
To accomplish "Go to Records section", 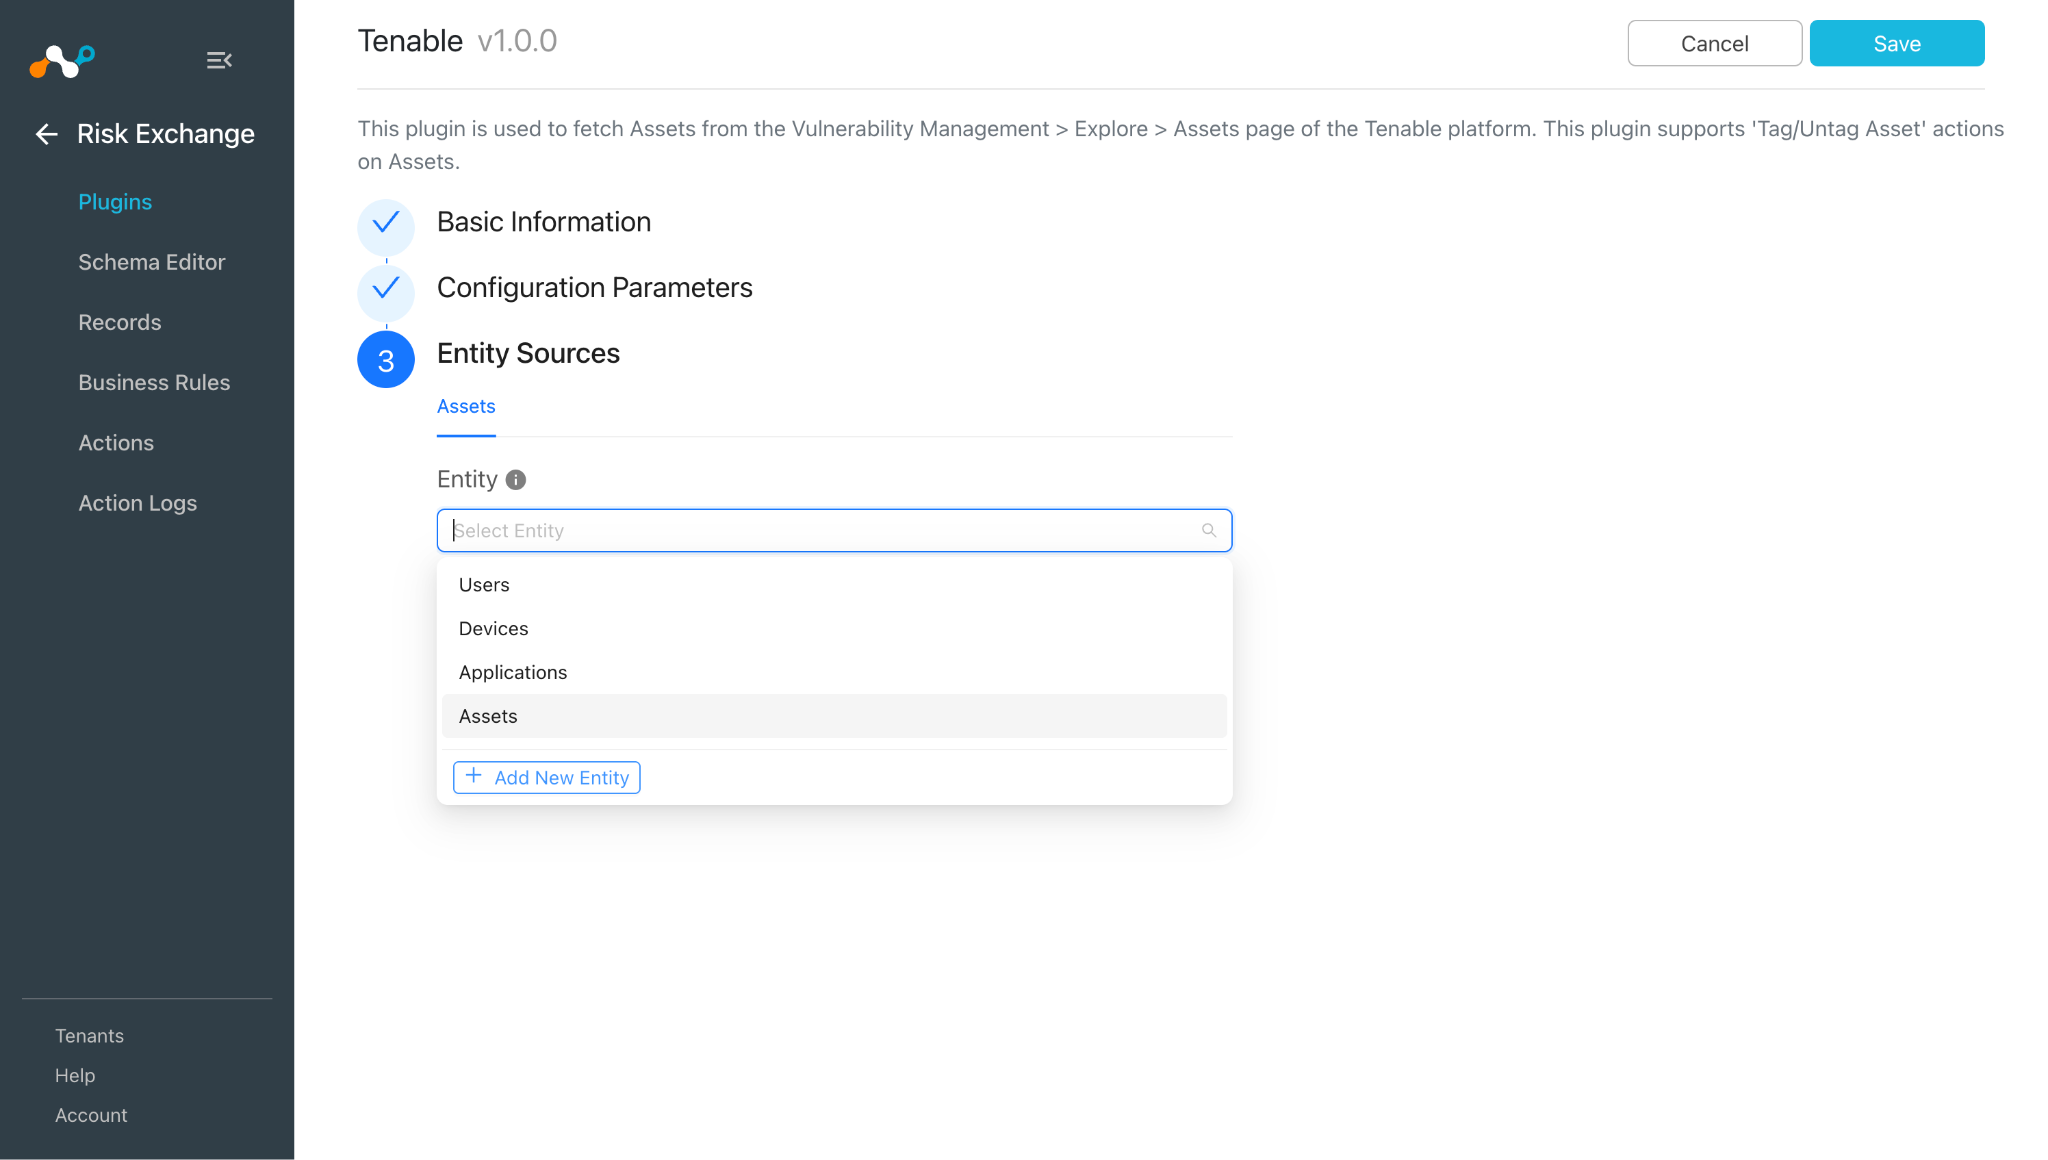I will coord(120,322).
